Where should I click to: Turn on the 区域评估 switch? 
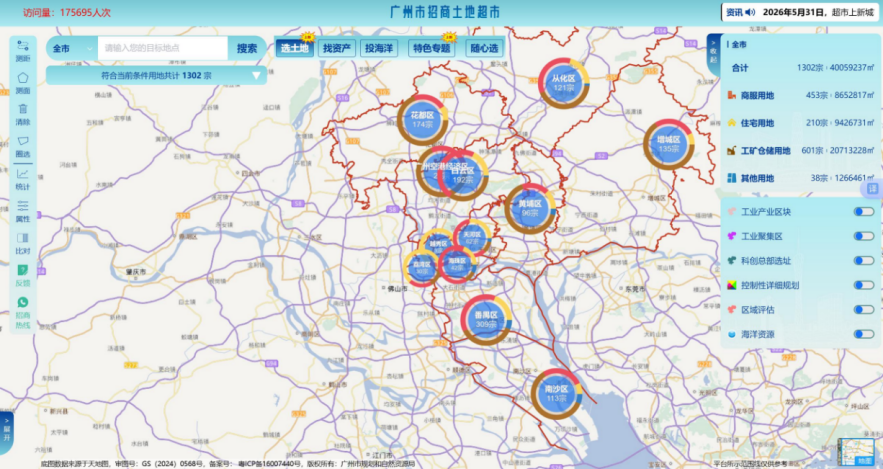click(x=864, y=310)
